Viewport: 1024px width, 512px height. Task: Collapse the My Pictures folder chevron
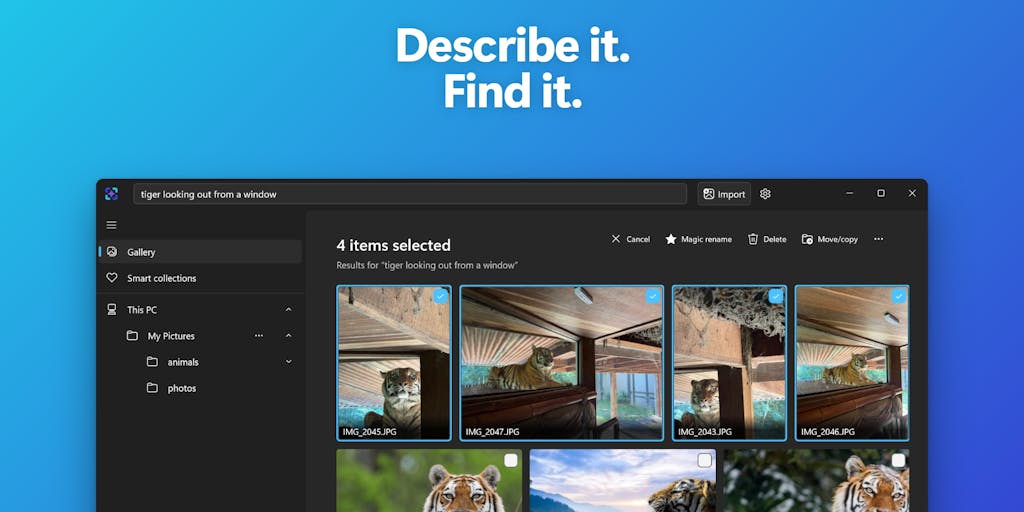coord(289,336)
